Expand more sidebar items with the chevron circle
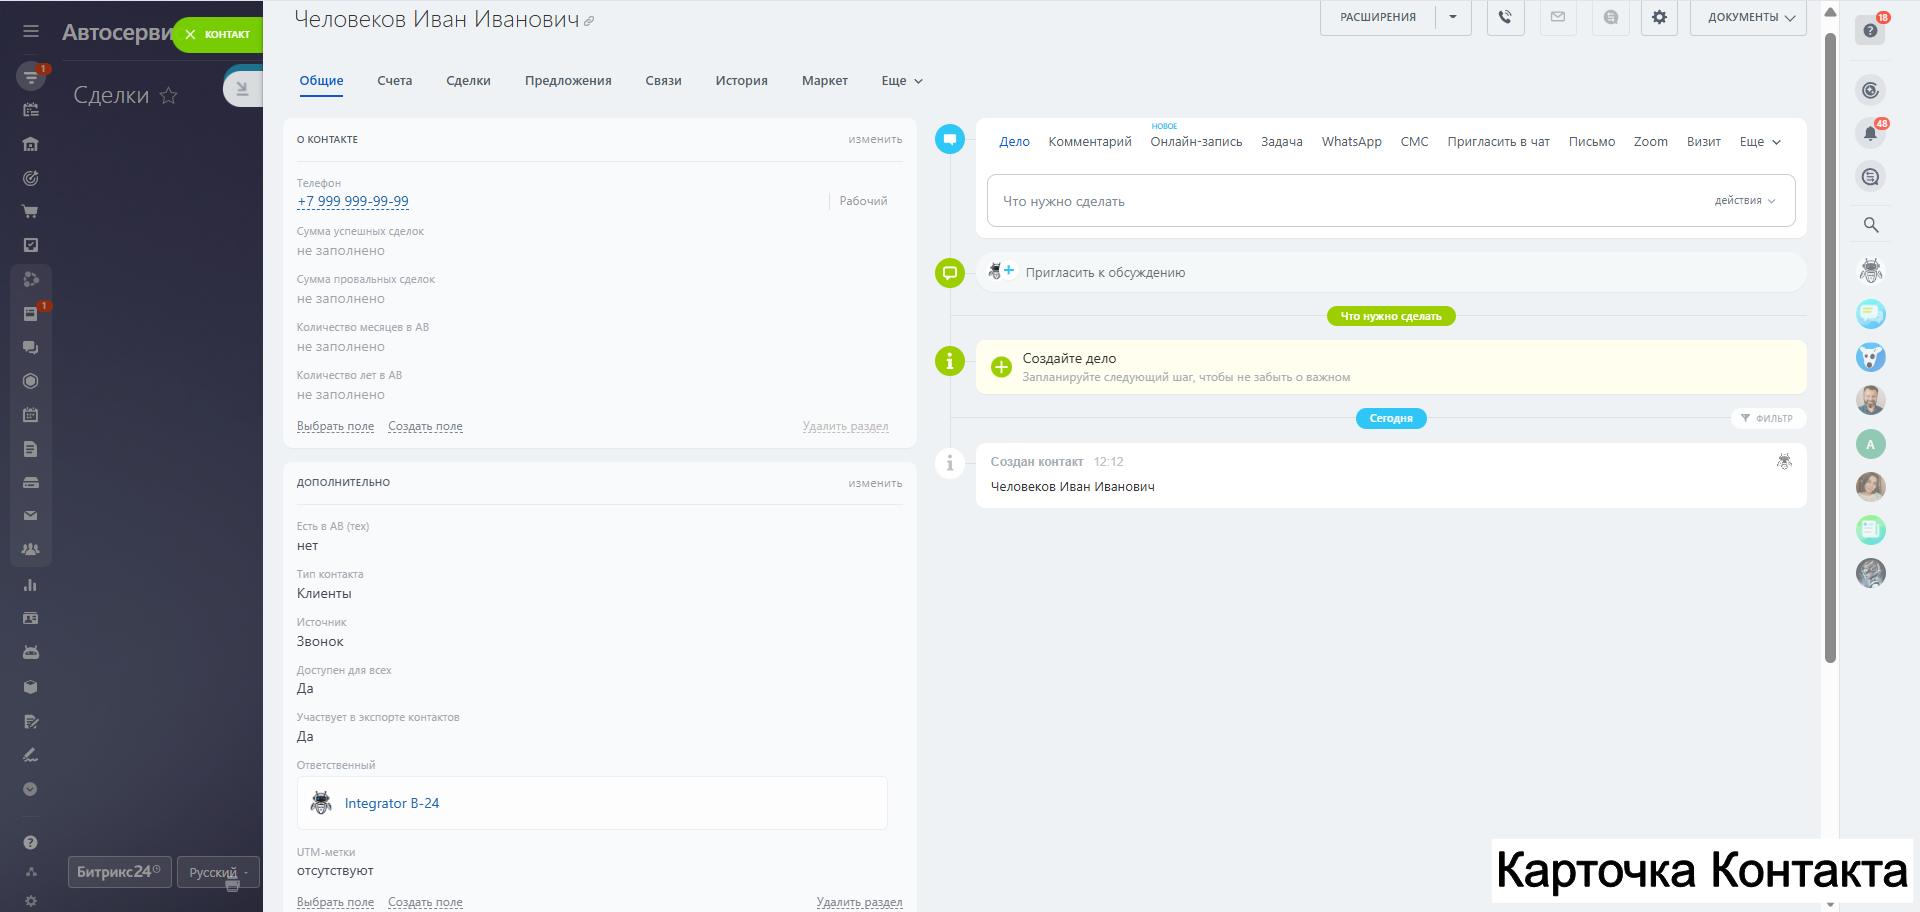Screen dimensions: 1920x912 click(x=30, y=789)
